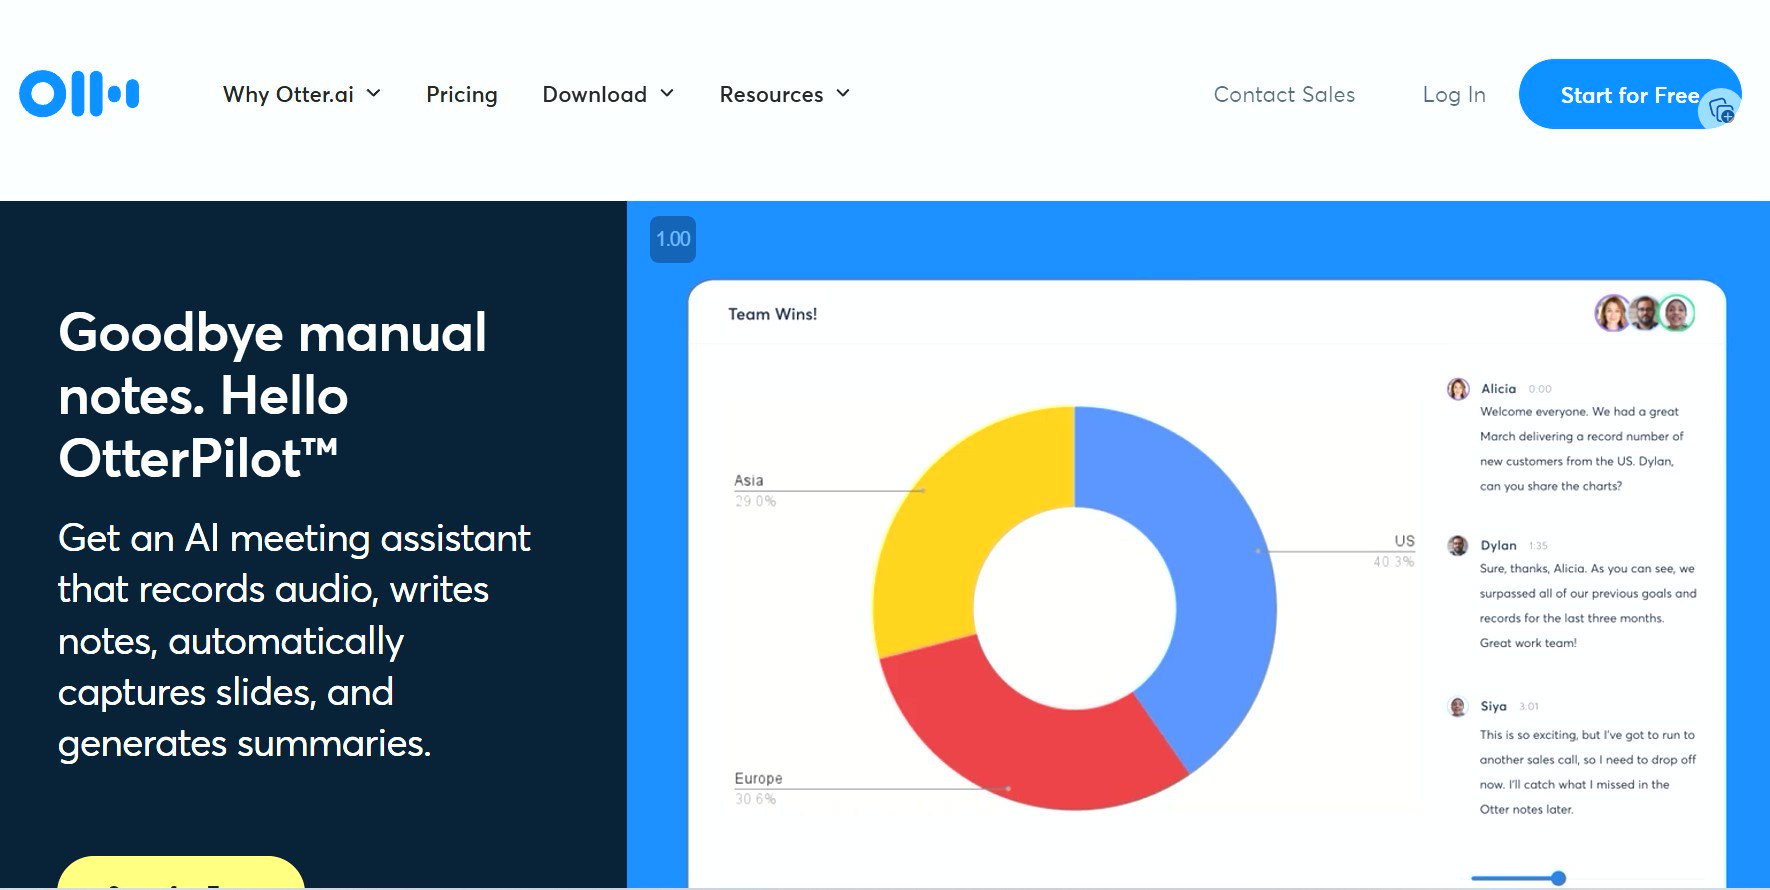Click the Siya speaker name

(x=1493, y=706)
